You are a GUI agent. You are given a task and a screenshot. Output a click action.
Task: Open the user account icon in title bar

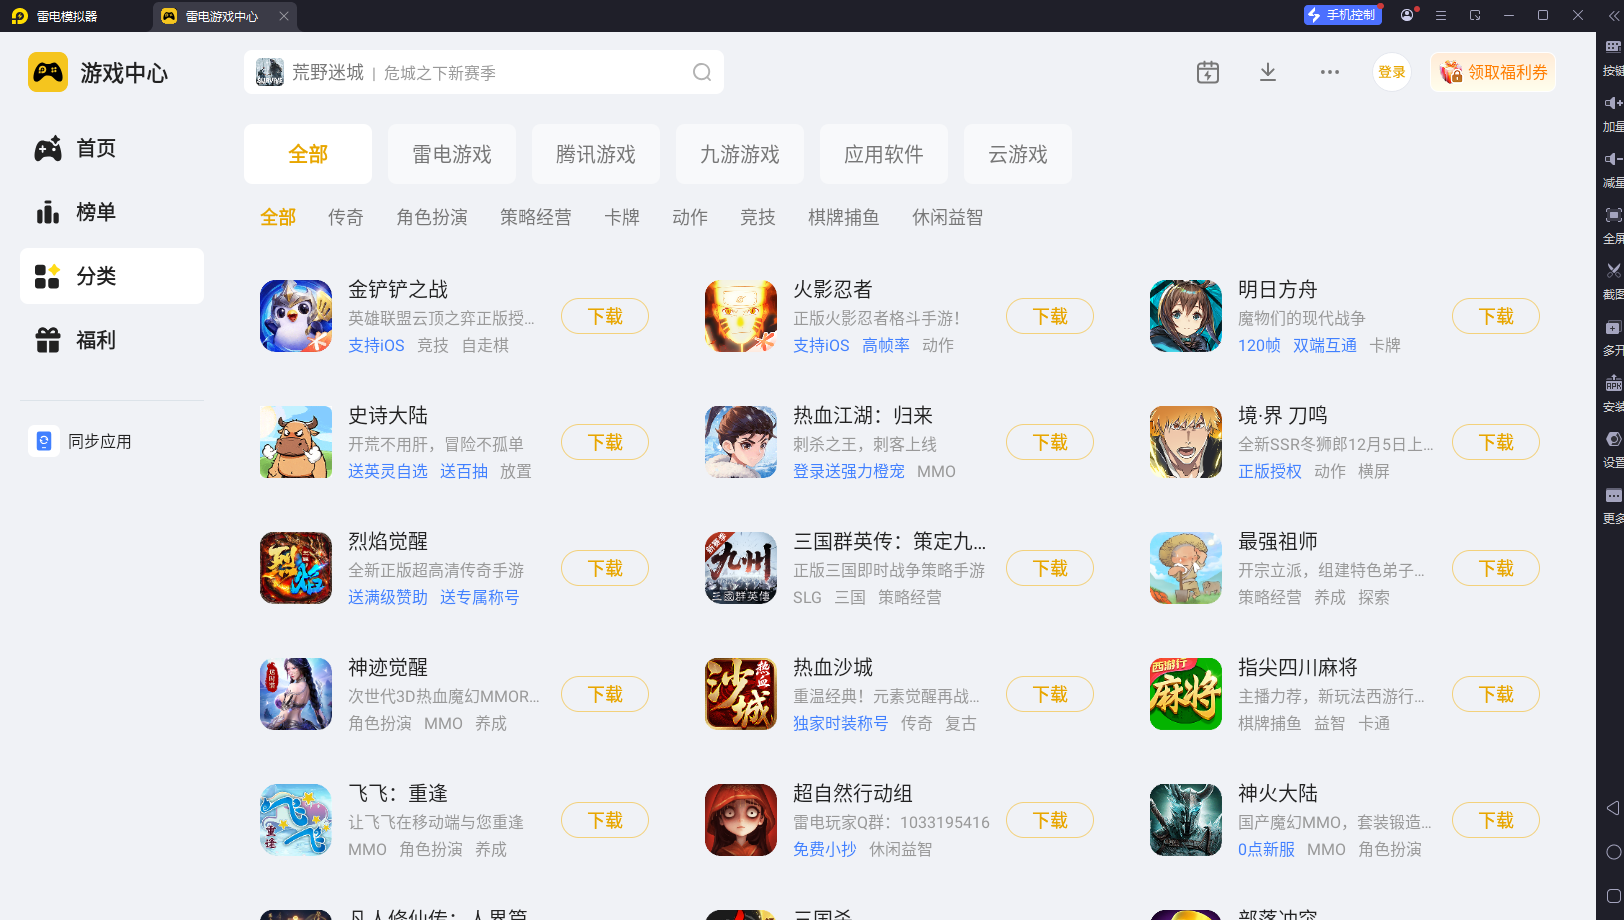(x=1408, y=15)
